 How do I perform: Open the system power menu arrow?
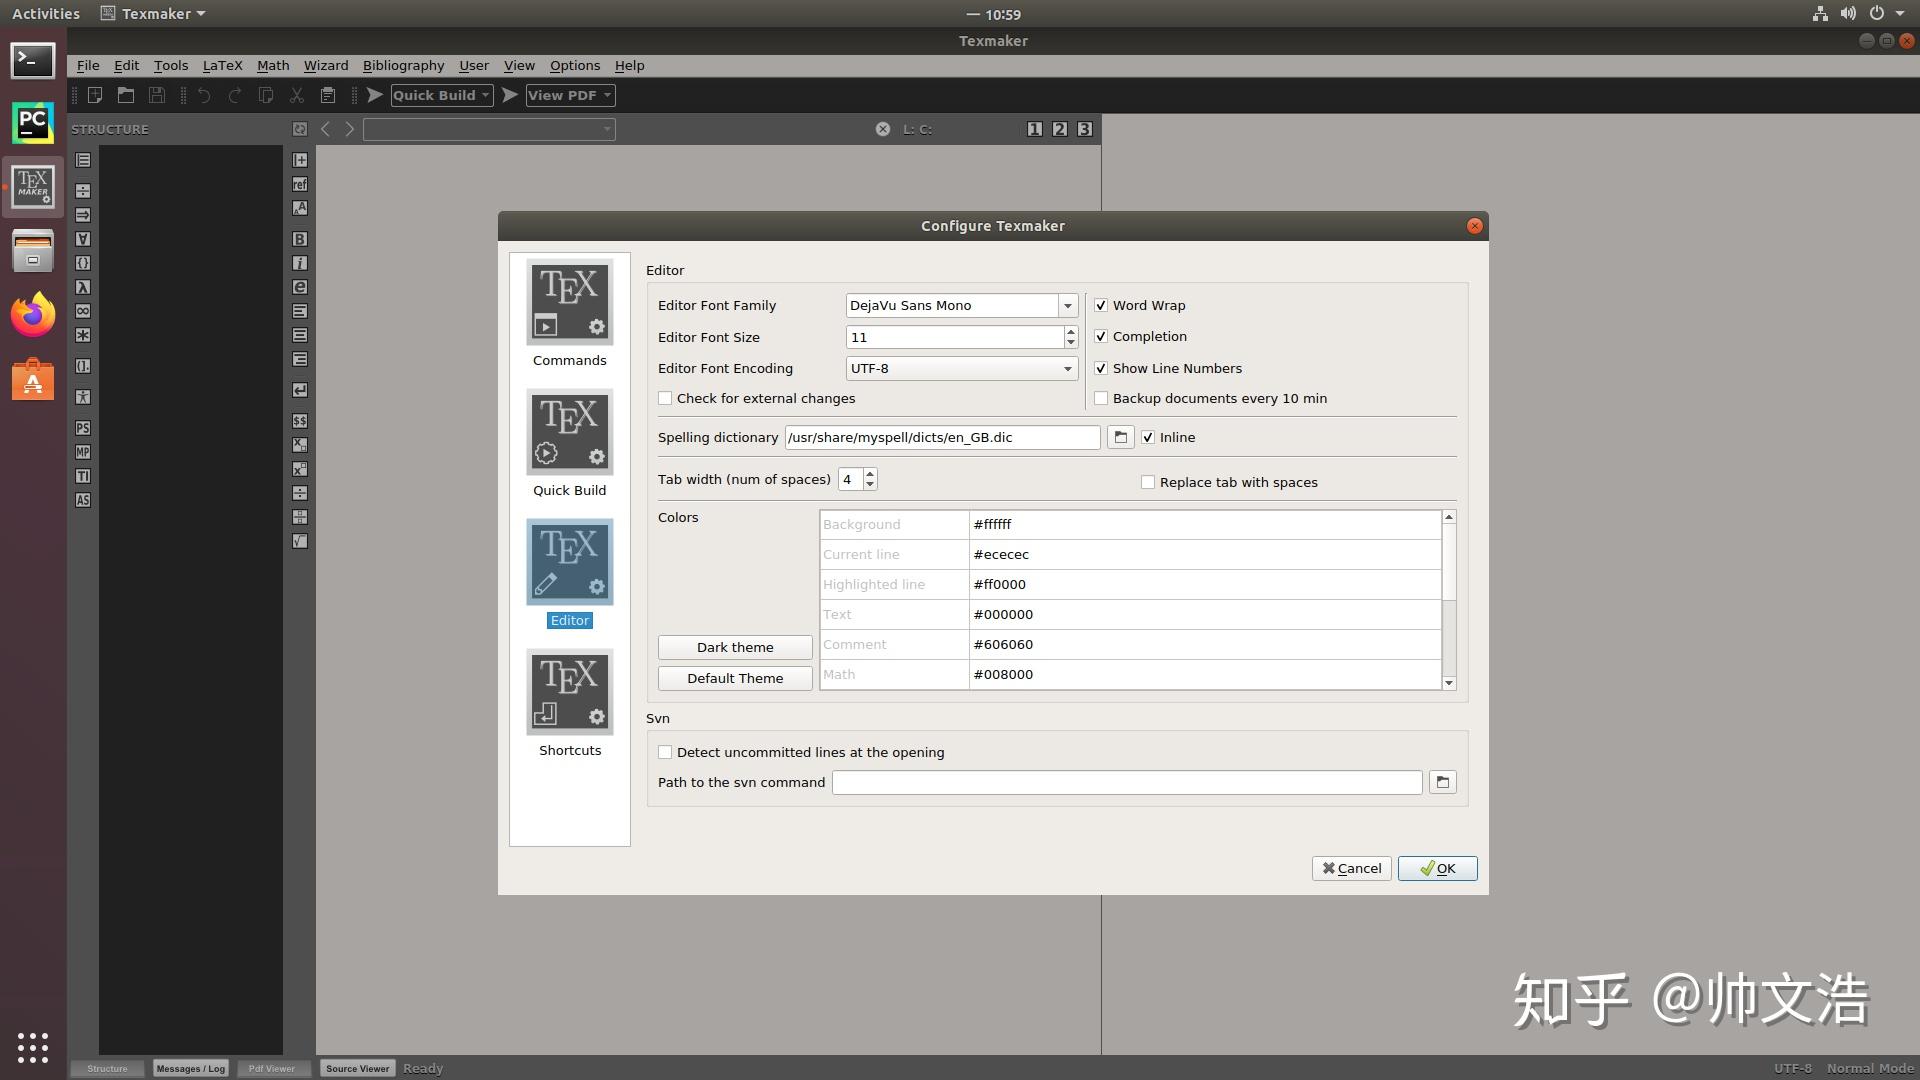tap(1900, 14)
